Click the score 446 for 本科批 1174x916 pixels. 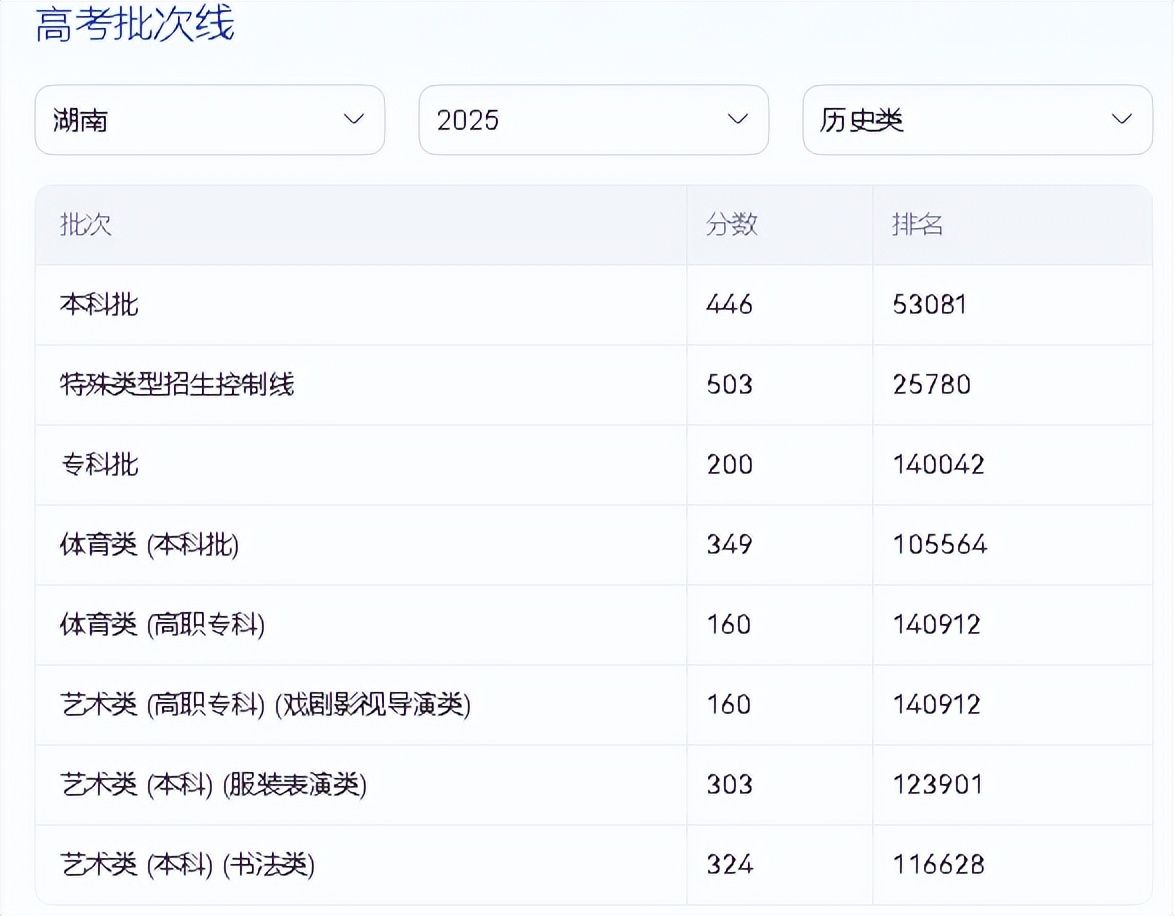click(728, 305)
